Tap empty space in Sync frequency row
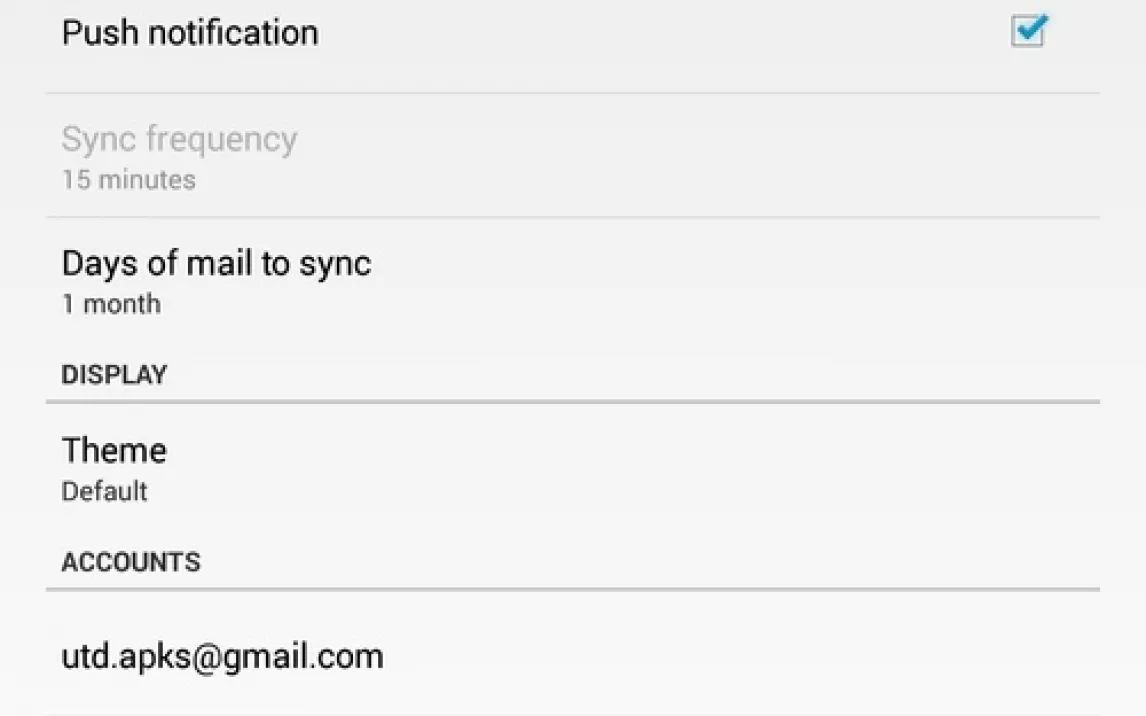Screen dimensions: 1146x716 point(694,156)
